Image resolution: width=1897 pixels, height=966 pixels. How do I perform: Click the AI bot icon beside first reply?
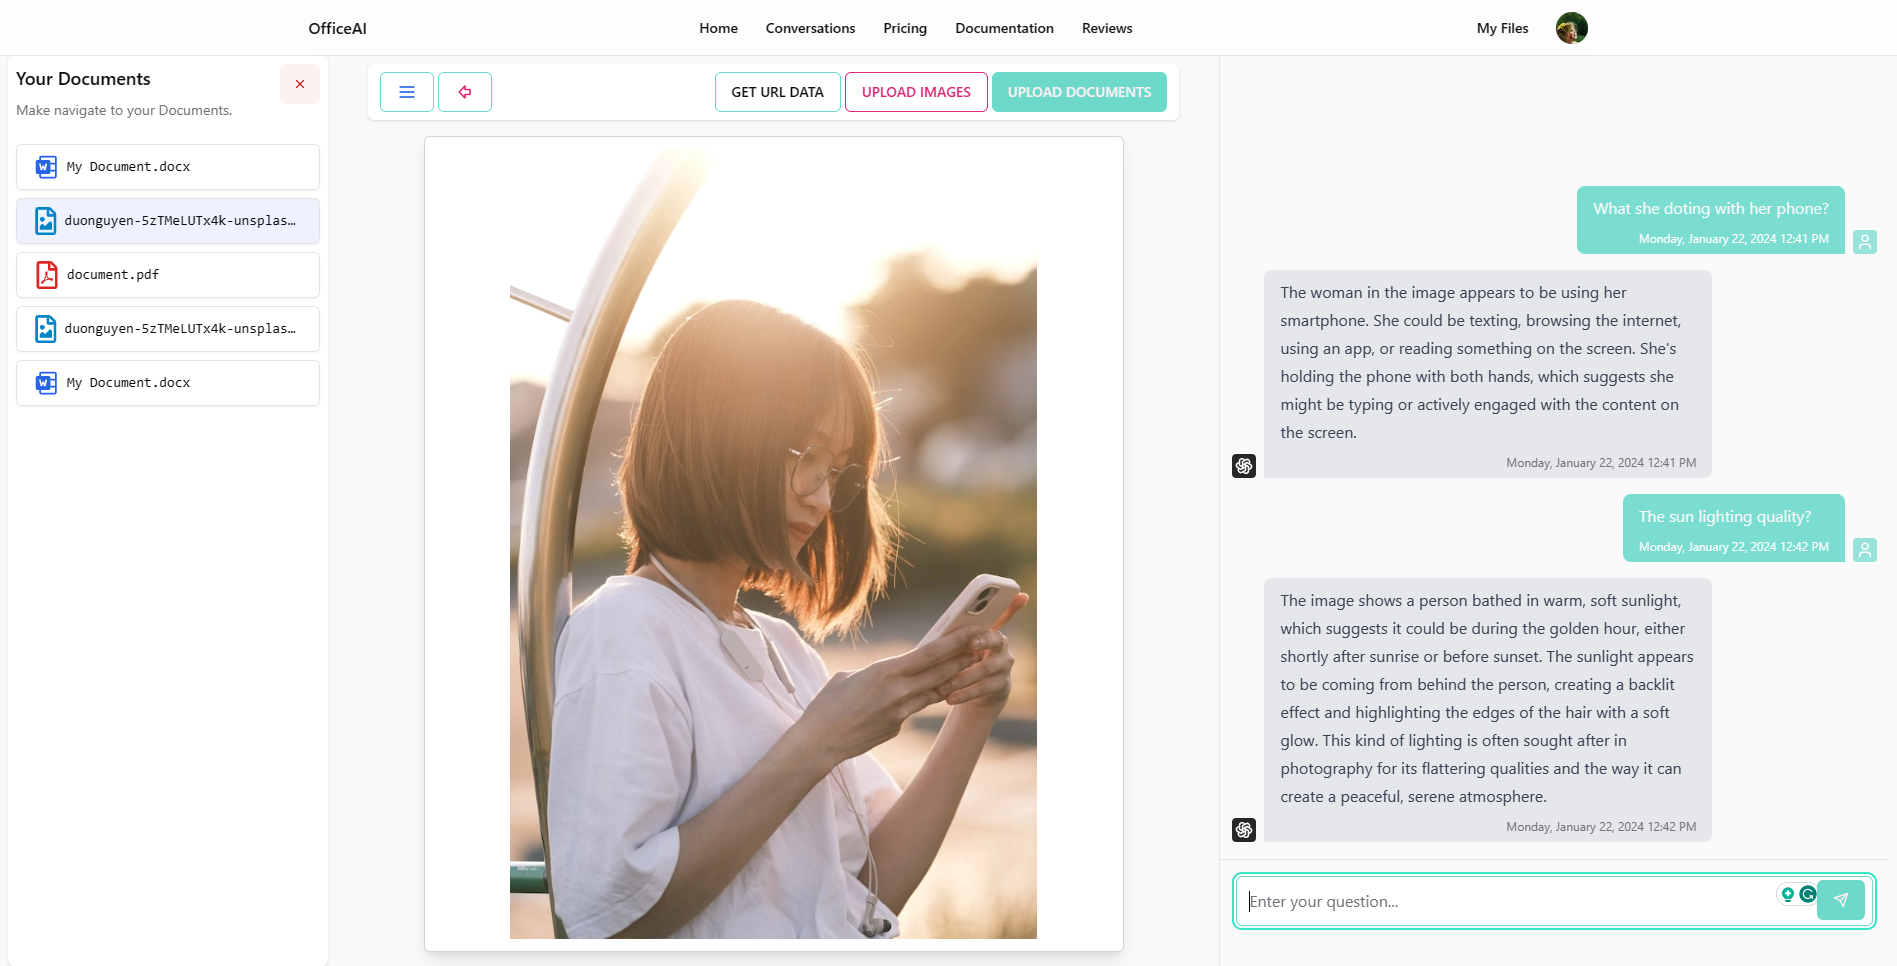point(1244,466)
